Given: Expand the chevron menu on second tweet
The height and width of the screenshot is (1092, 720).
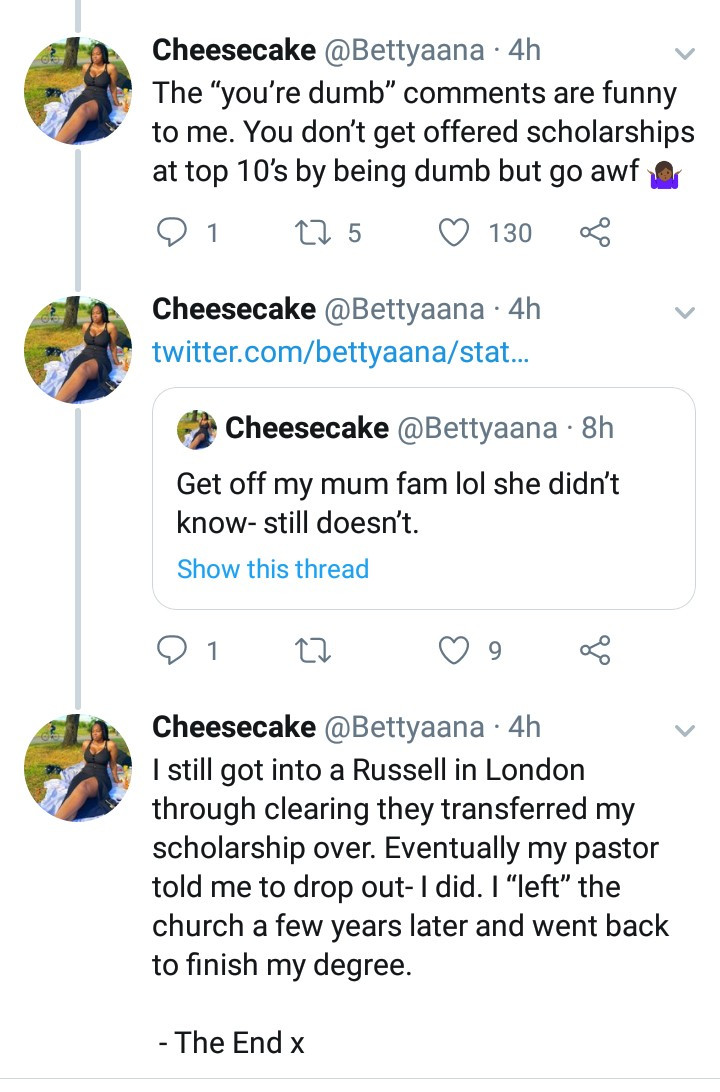Looking at the screenshot, I should [x=685, y=313].
